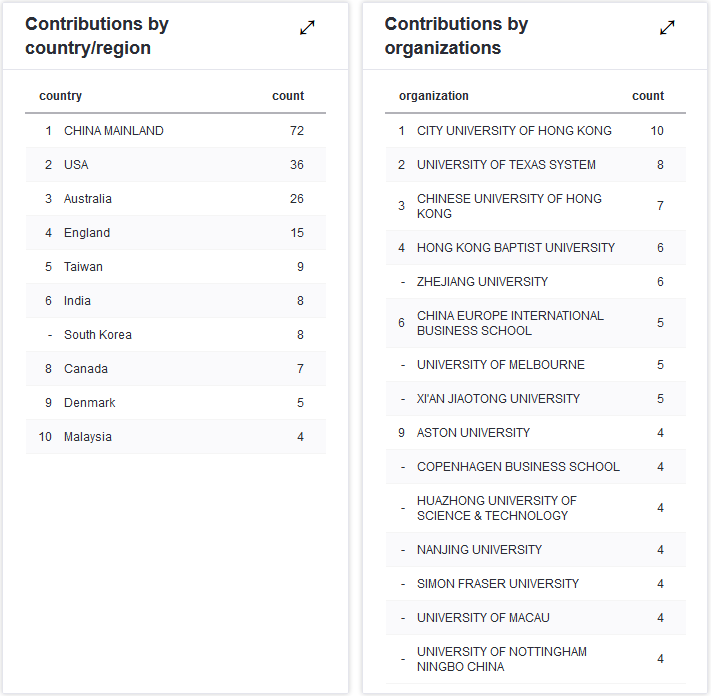Select the Malaysia row
The image size is (711, 696).
point(88,437)
